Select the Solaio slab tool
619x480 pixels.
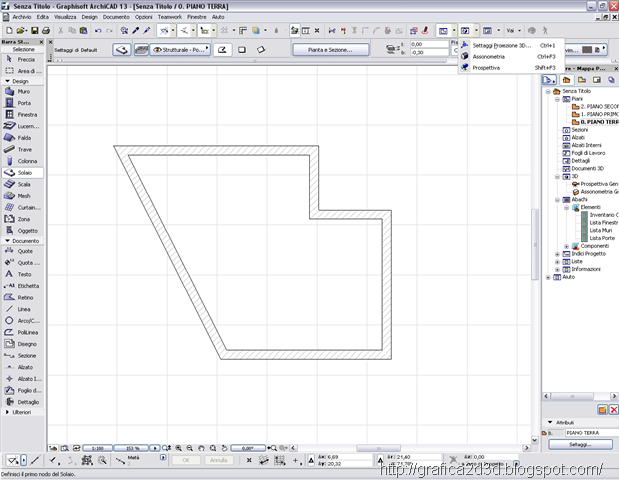(23, 172)
